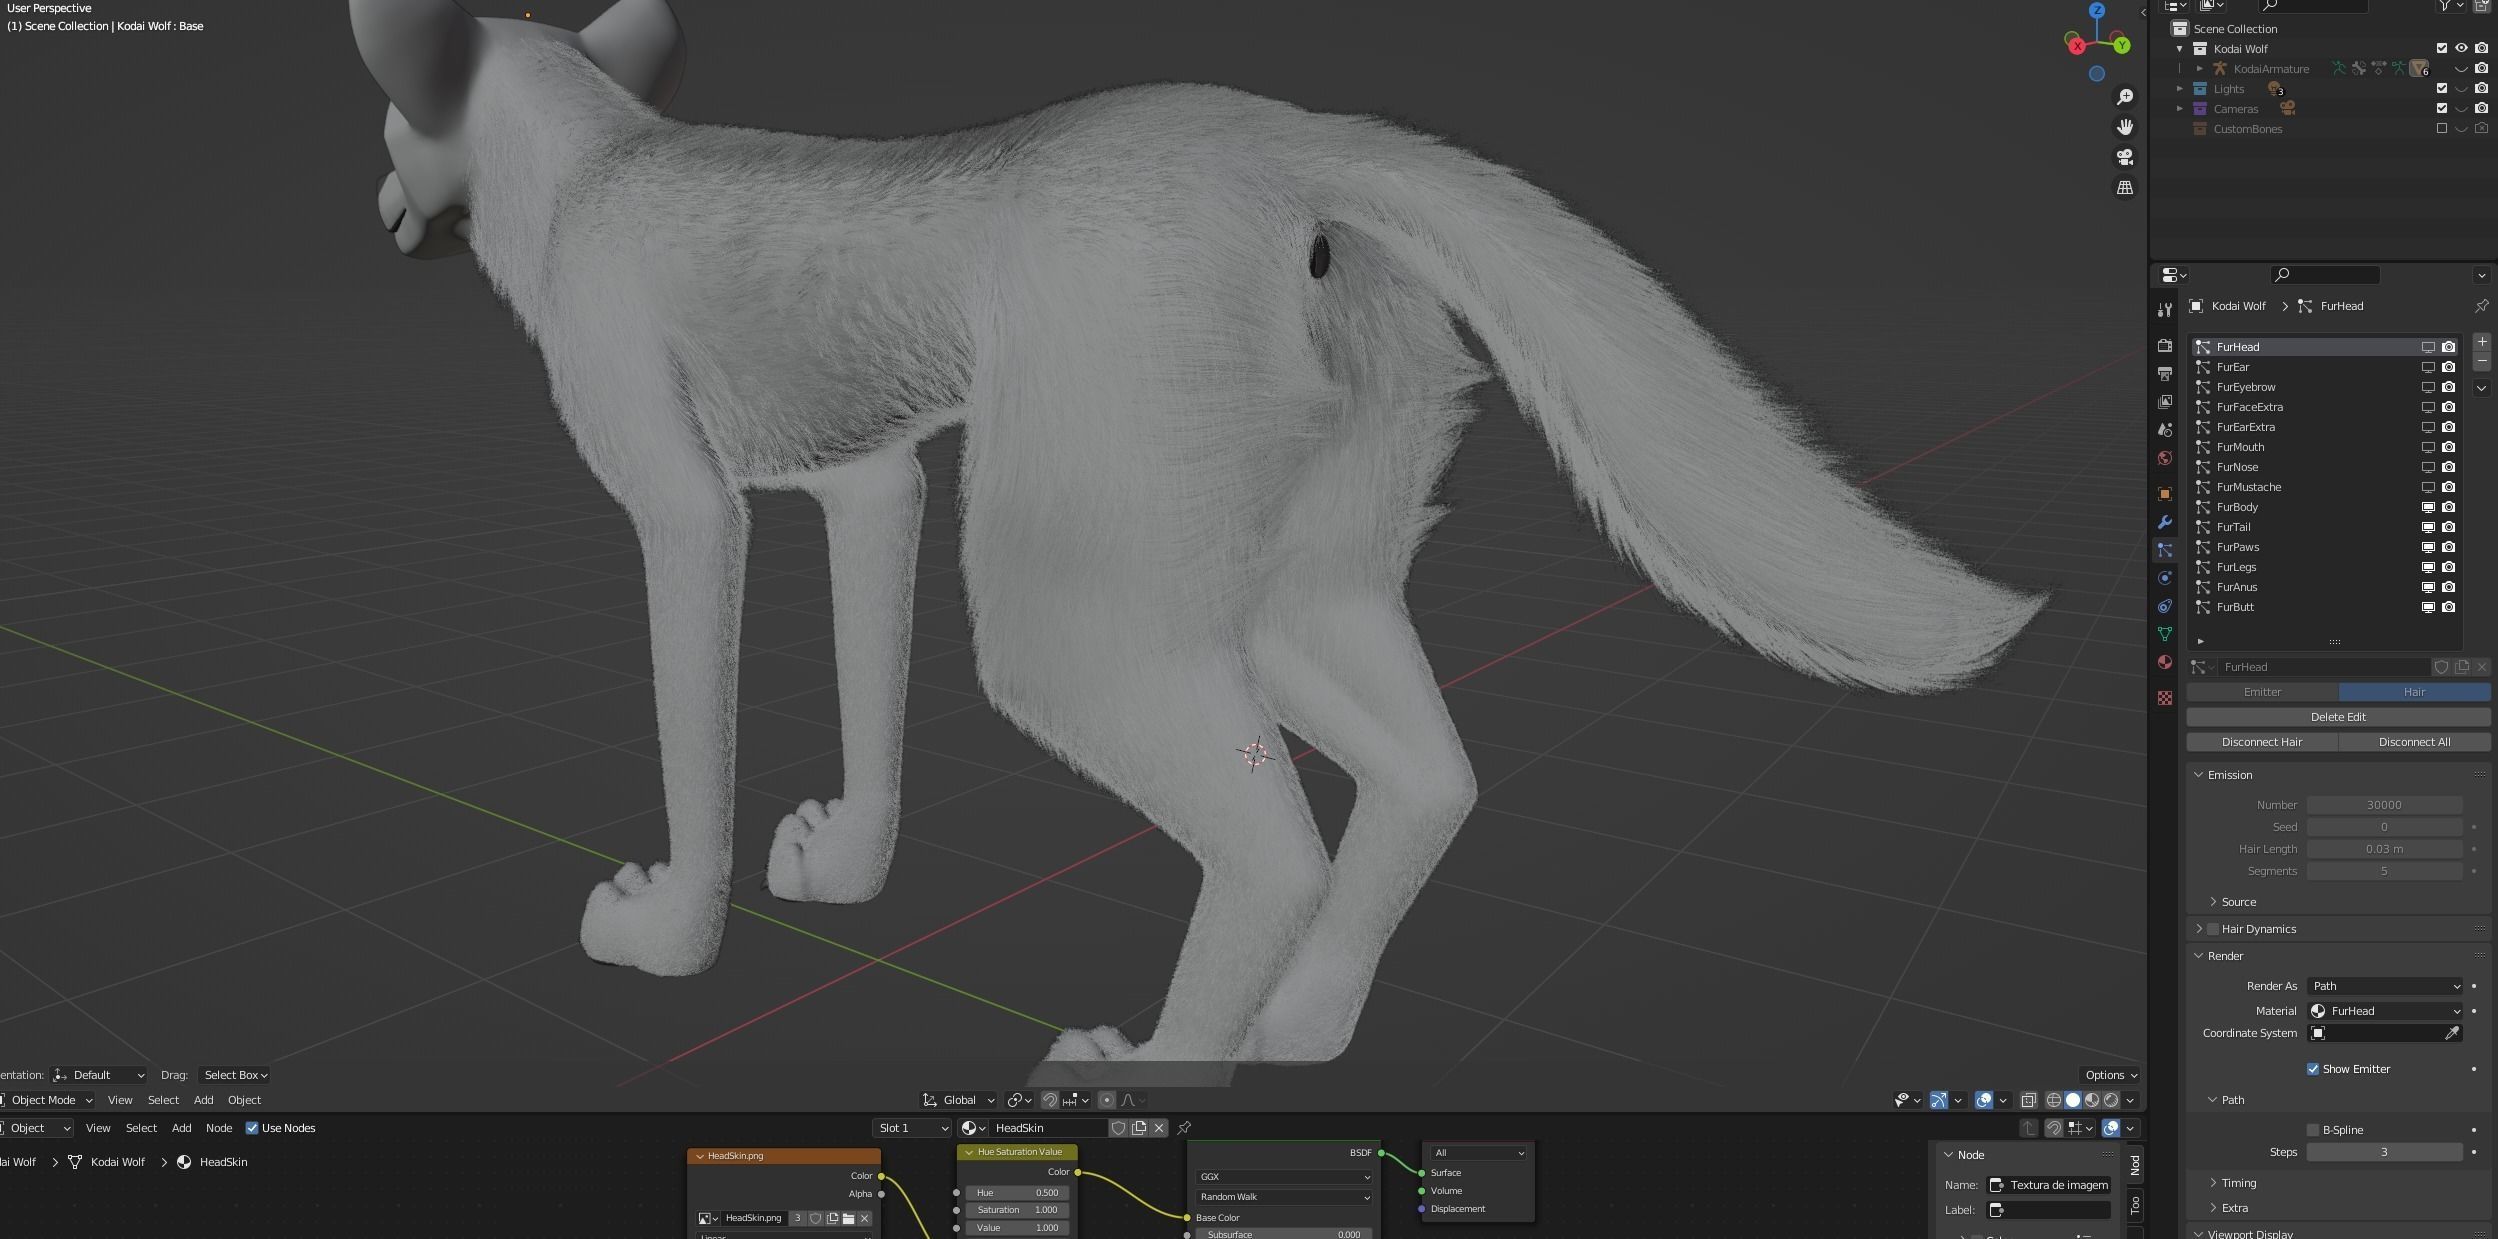The image size is (2498, 1239).
Task: Open the View Layer properties tab icon
Action: tap(2165, 401)
